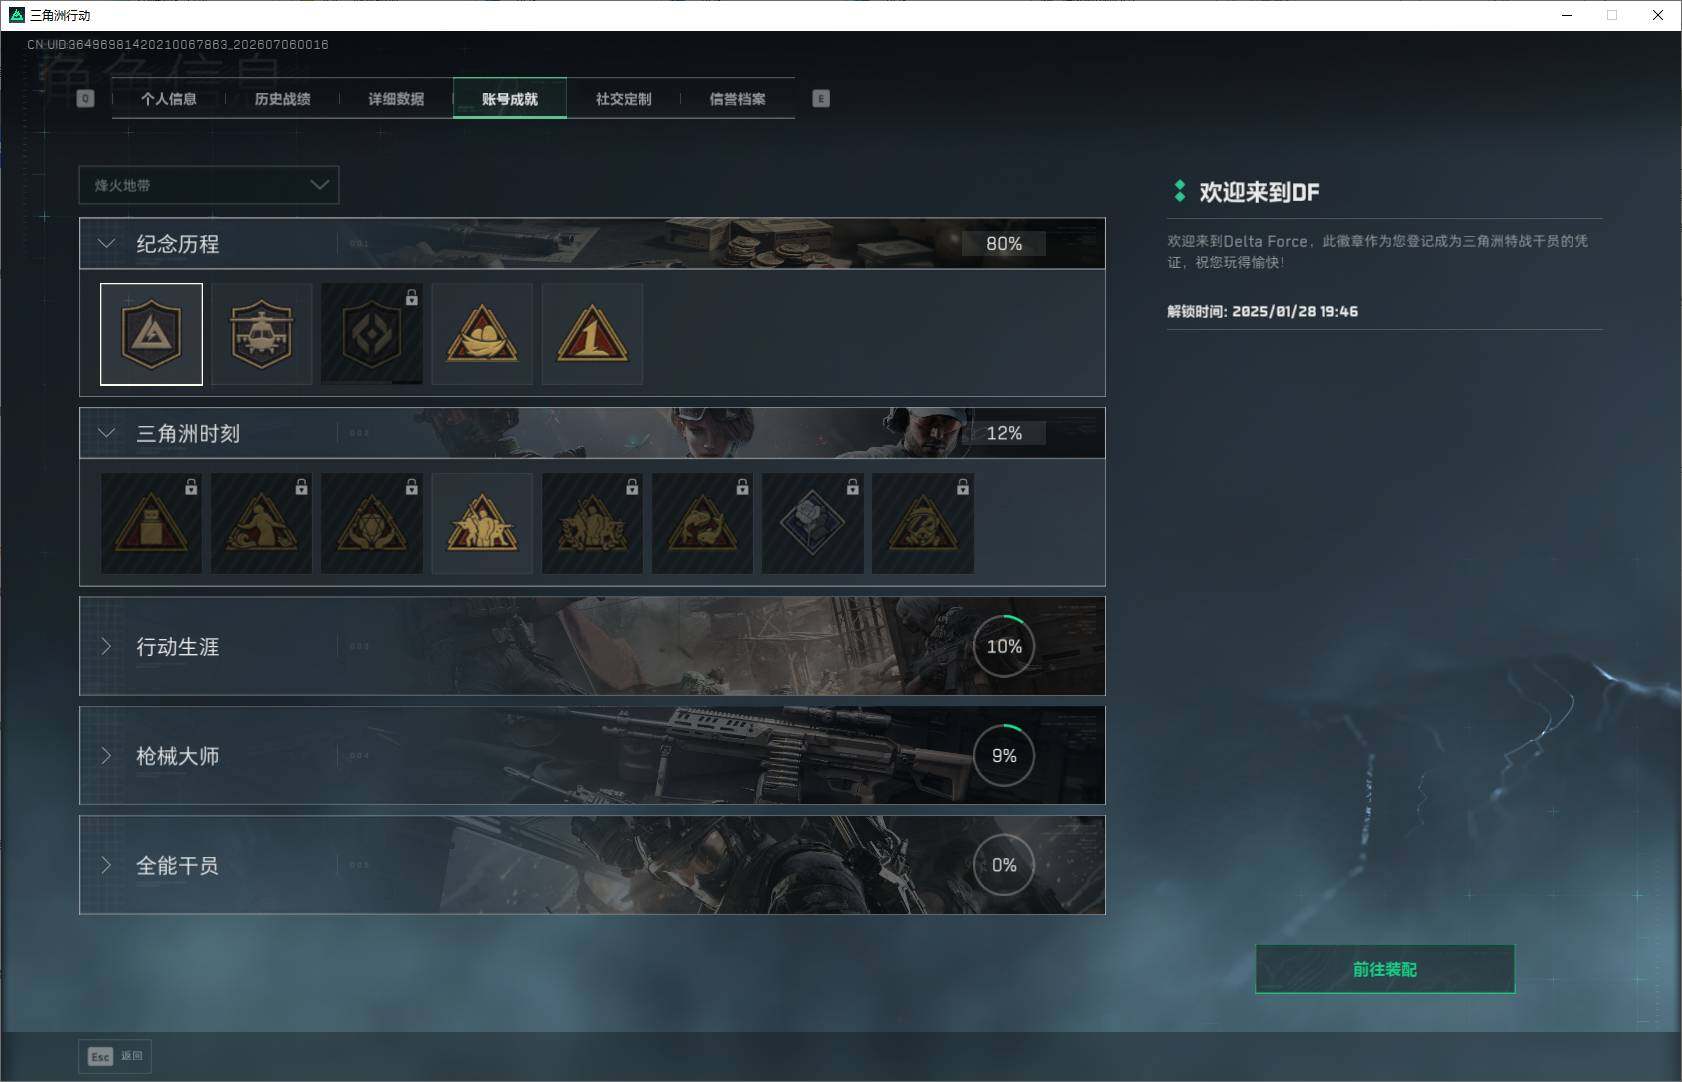Screen dimensions: 1682x1082
Task: Select the Welcome to DF hexagon badge
Action: pyautogui.click(x=151, y=334)
